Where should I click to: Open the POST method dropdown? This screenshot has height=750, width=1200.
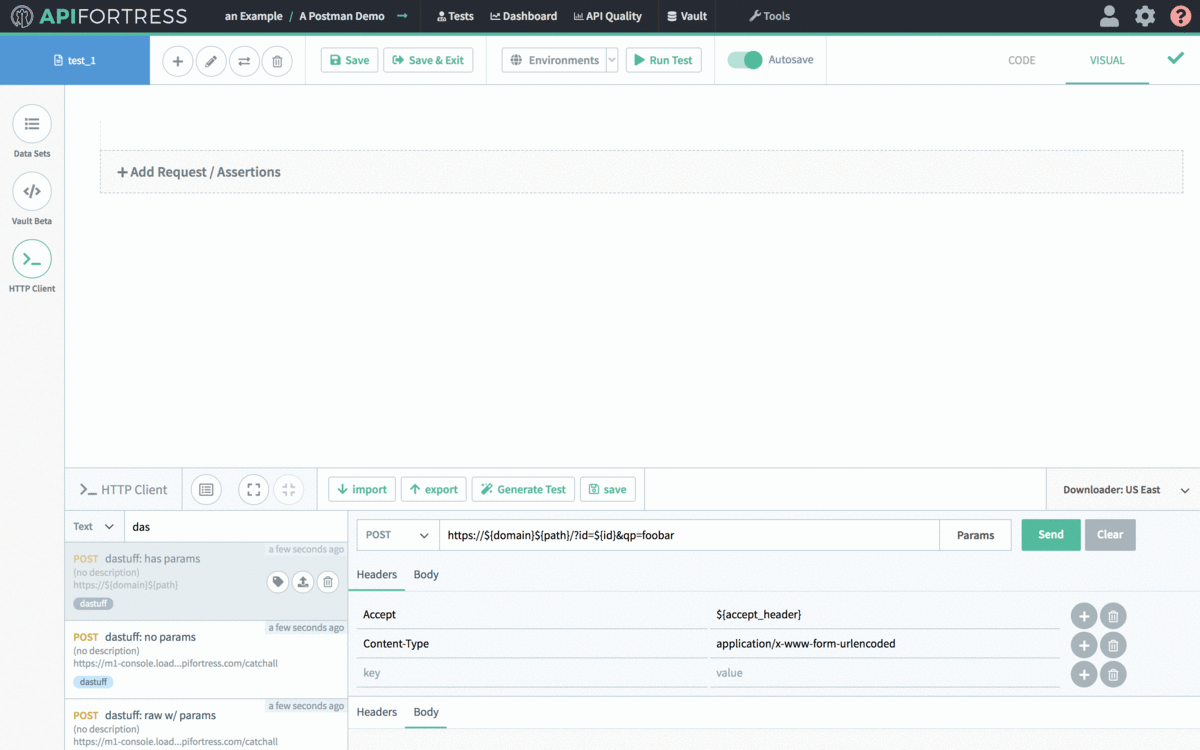397,535
